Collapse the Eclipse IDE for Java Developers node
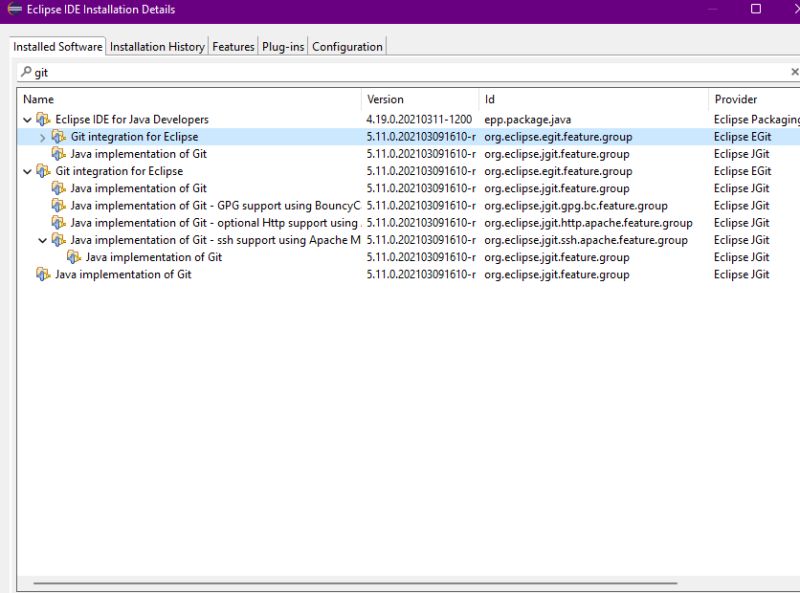This screenshot has width=800, height=593. coord(26,119)
